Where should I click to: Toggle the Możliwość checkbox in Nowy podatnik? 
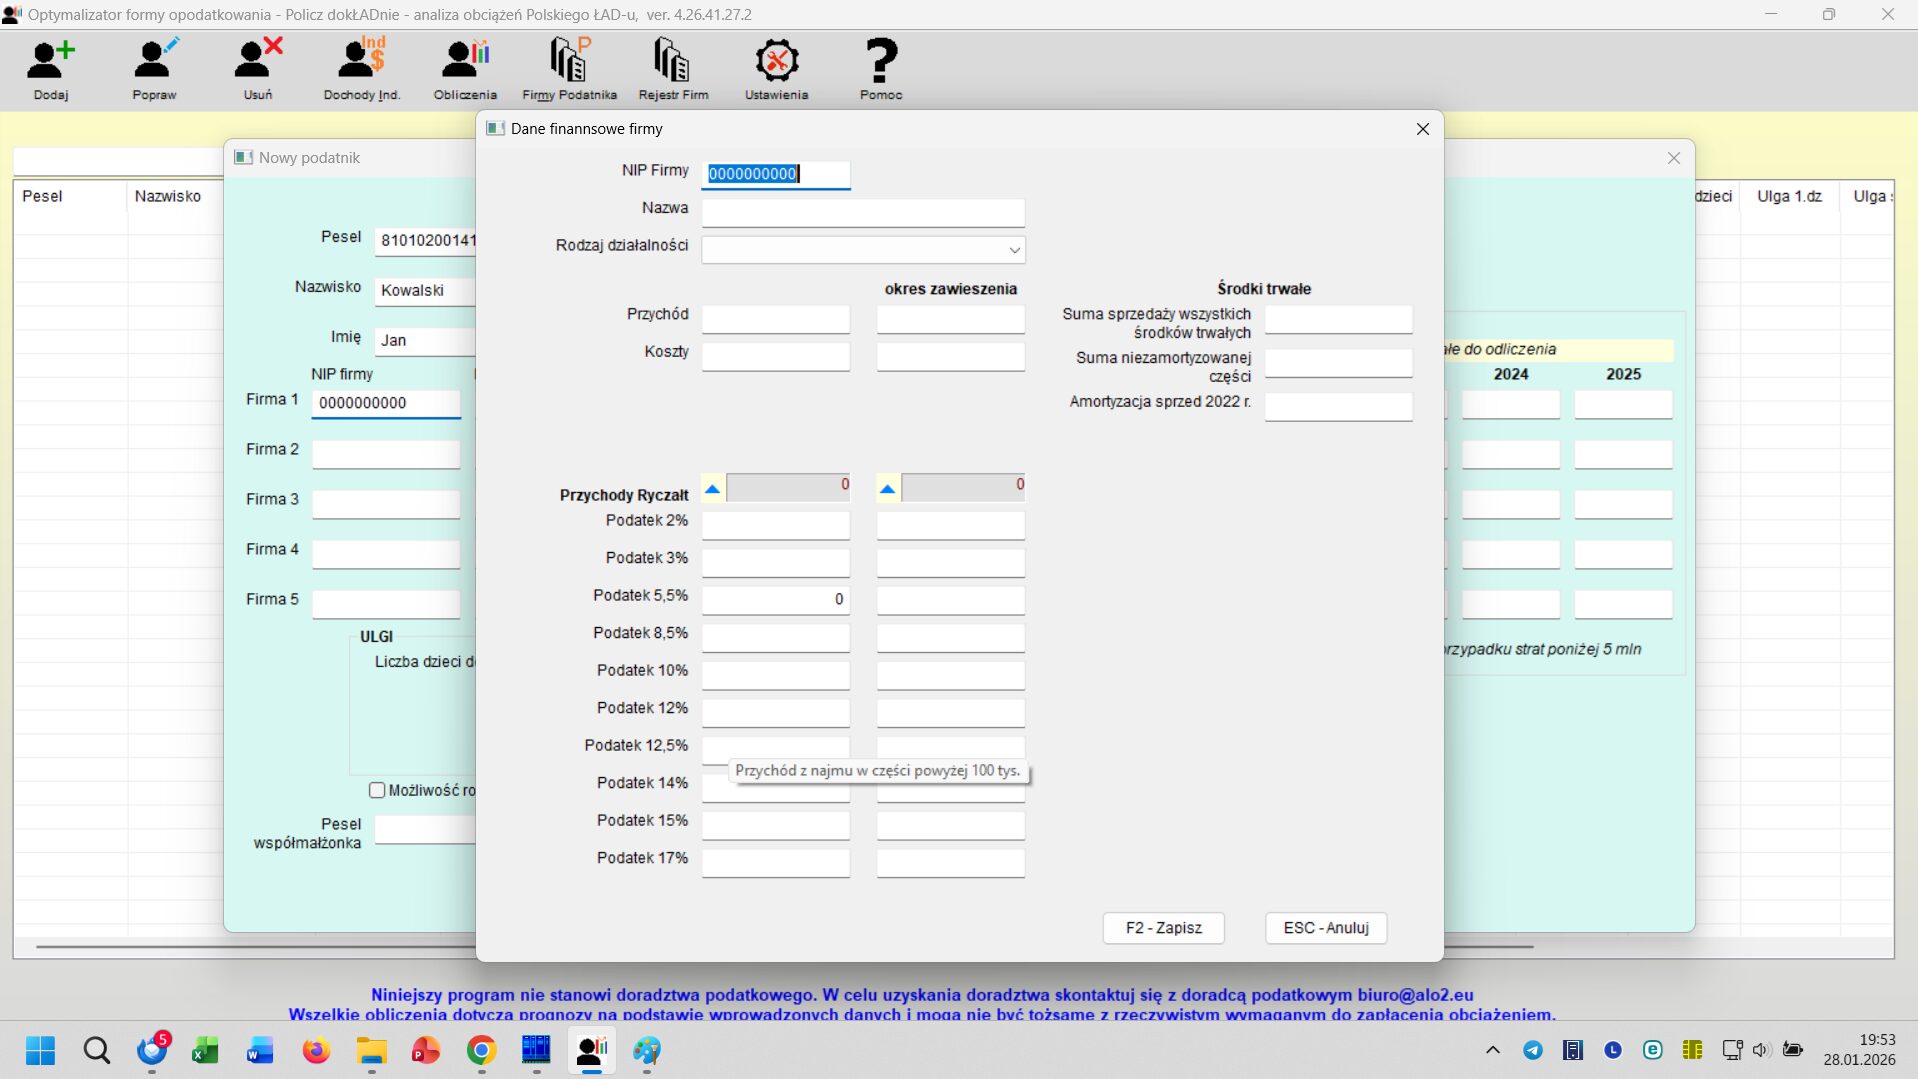click(377, 790)
